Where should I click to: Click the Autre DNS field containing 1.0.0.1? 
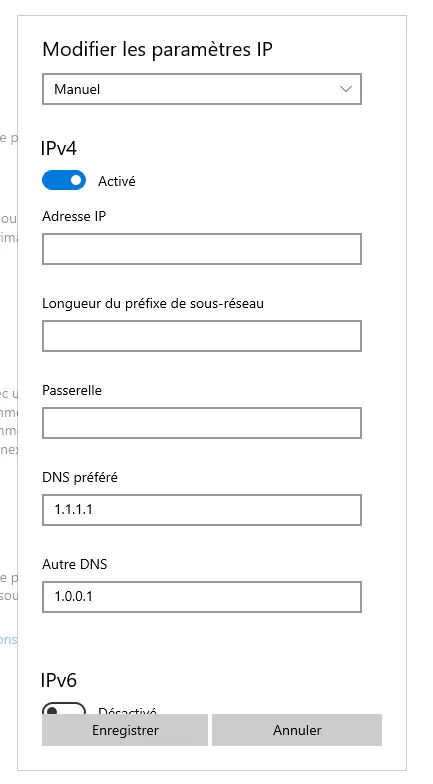pyautogui.click(x=202, y=597)
